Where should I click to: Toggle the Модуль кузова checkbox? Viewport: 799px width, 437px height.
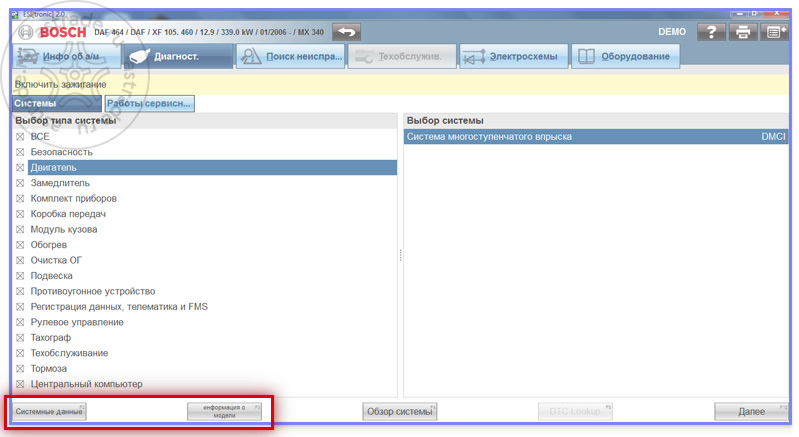(20, 229)
